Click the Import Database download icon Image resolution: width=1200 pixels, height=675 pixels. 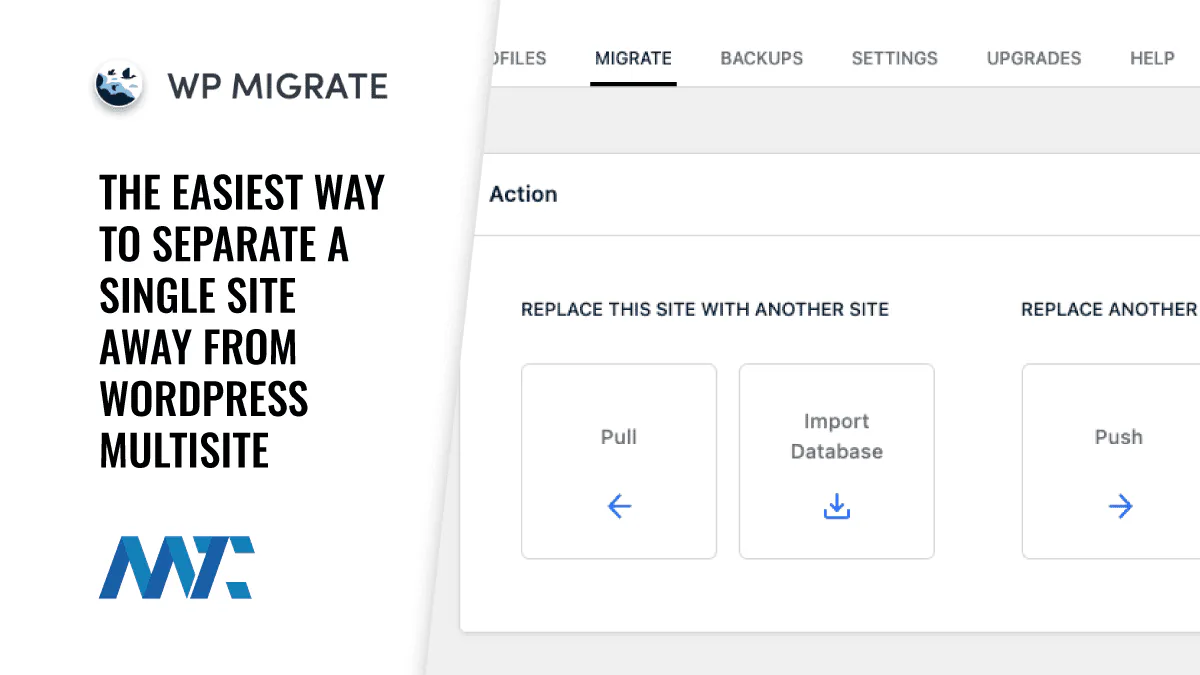837,507
